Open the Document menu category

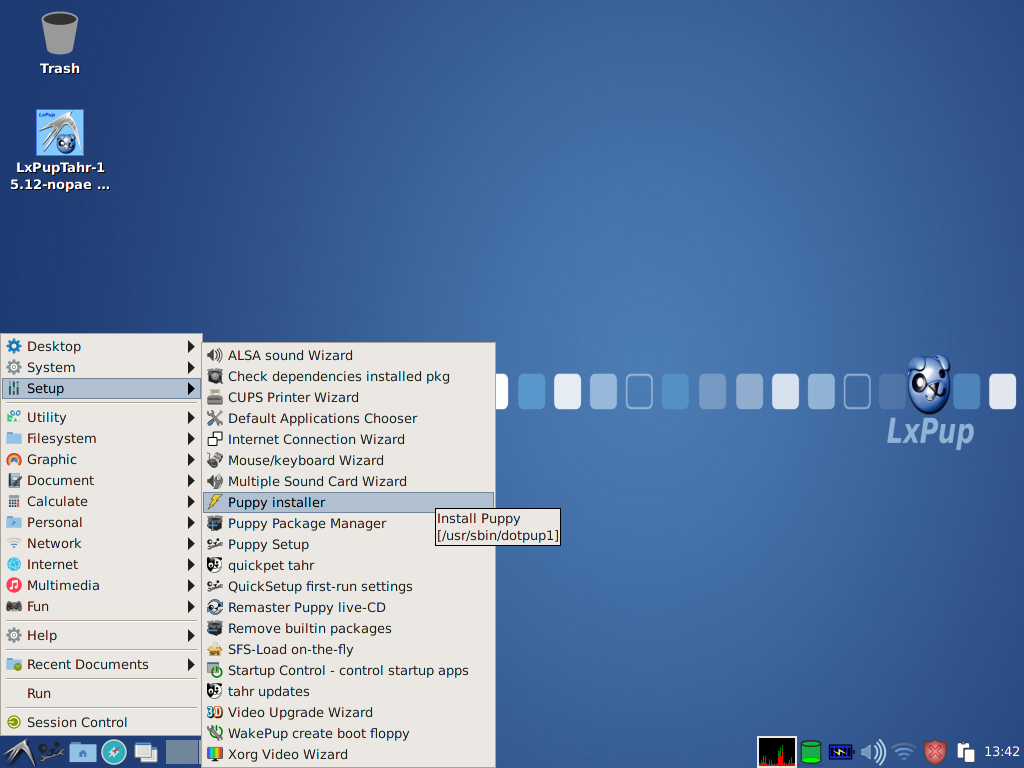pyautogui.click(x=101, y=480)
